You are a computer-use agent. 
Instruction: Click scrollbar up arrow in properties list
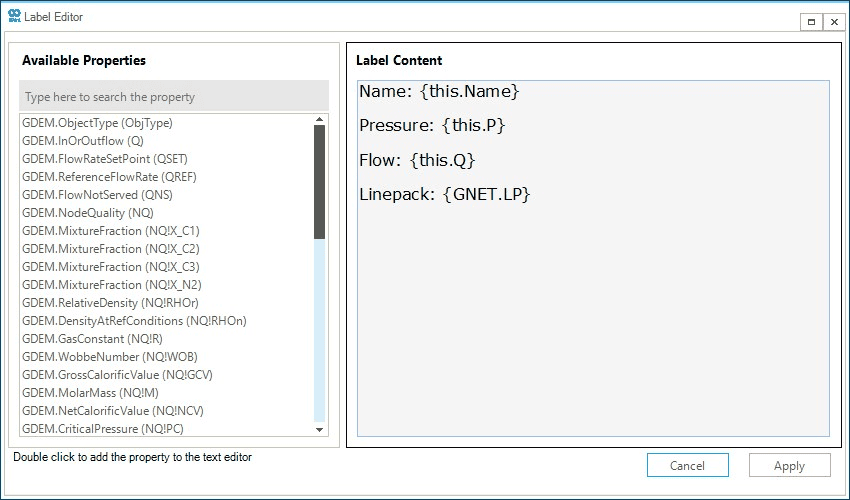320,119
